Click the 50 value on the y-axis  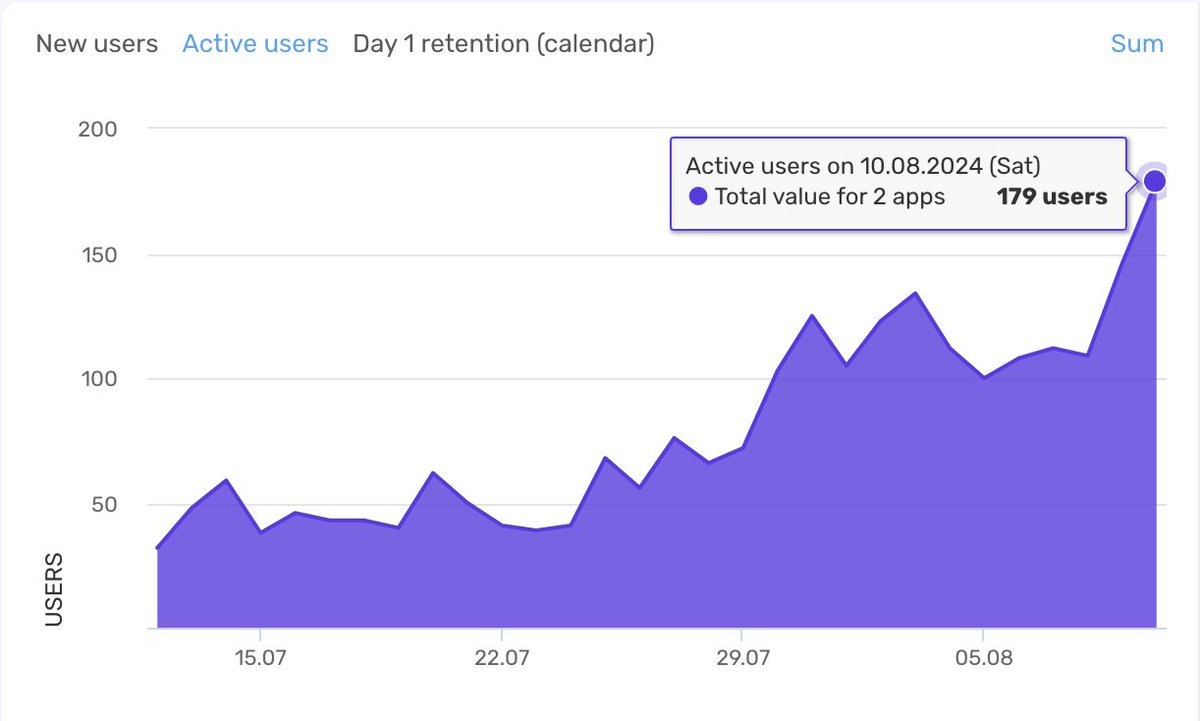click(x=103, y=505)
